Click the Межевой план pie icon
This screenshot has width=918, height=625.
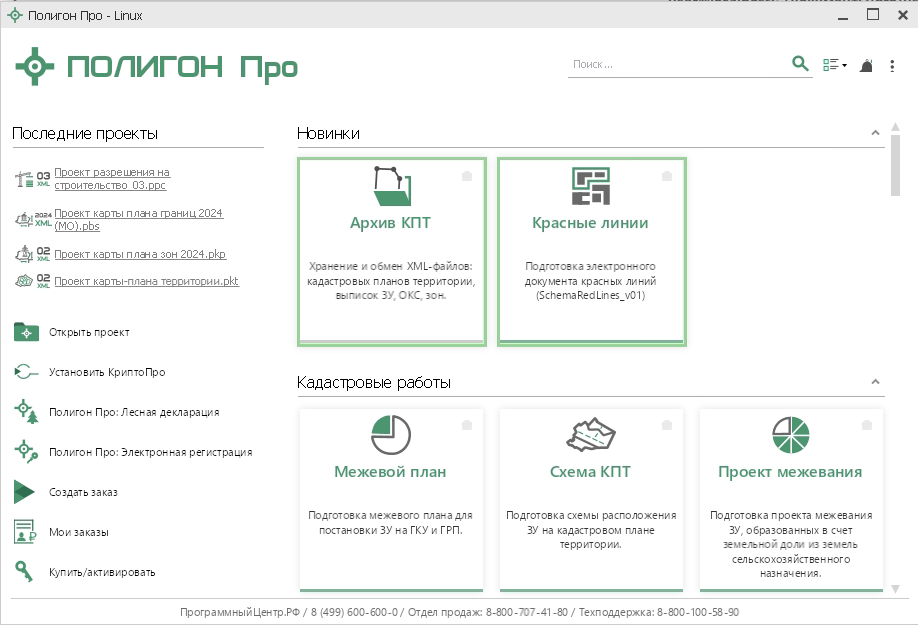click(x=390, y=435)
